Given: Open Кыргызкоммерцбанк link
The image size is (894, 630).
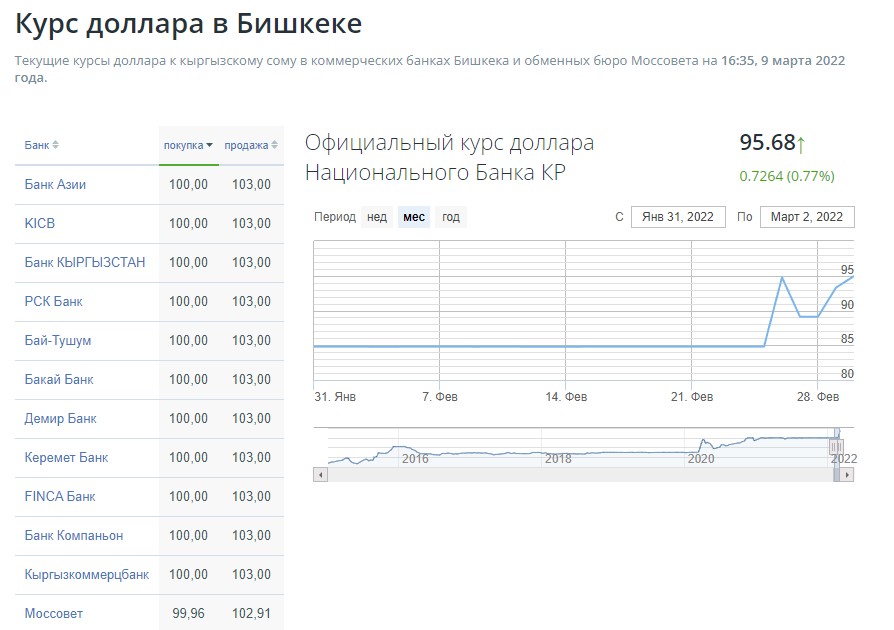Looking at the screenshot, I should [x=87, y=575].
